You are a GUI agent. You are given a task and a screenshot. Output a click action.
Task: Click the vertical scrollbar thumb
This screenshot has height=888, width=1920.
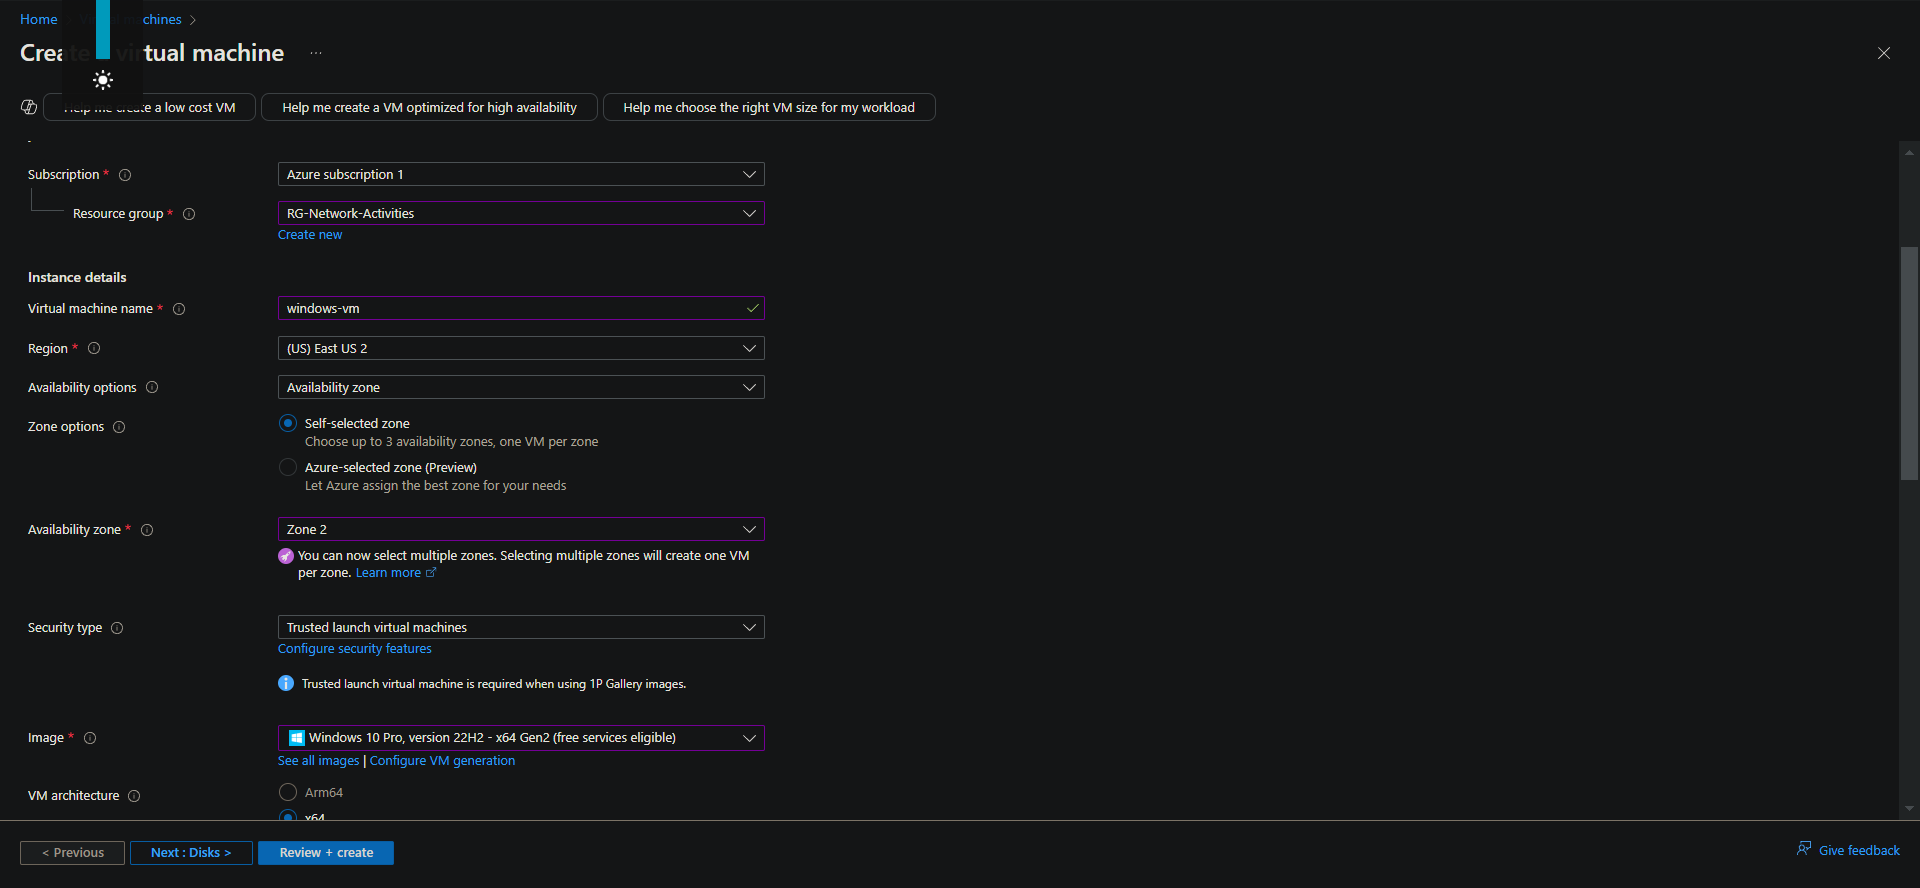[1909, 363]
